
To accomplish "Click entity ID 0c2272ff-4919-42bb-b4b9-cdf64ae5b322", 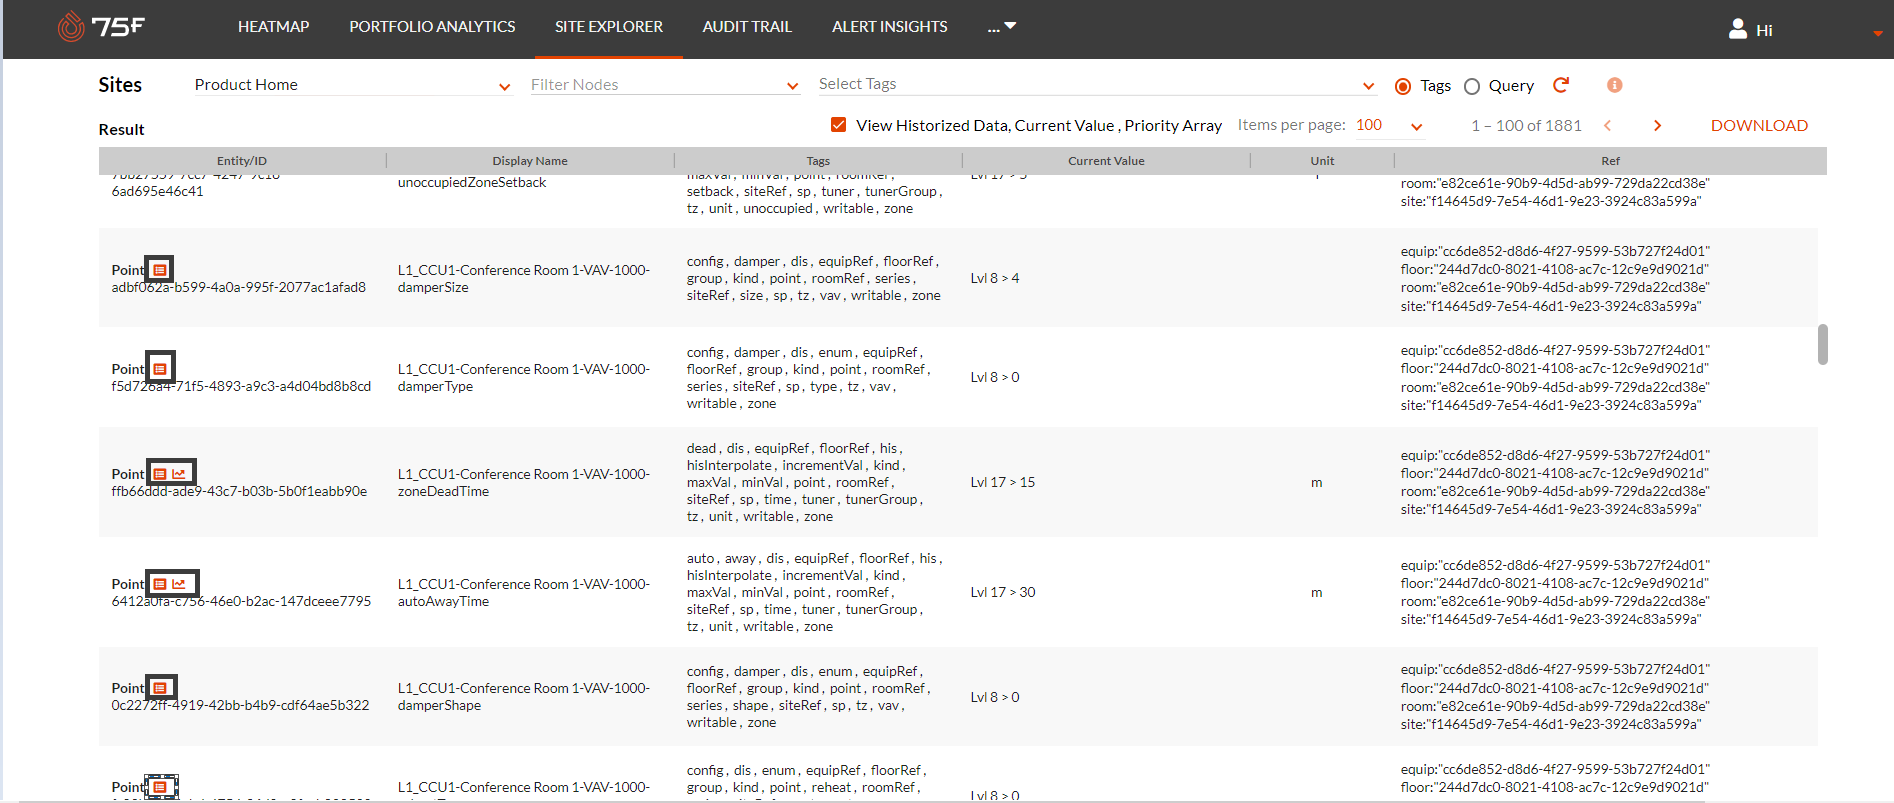I will pyautogui.click(x=240, y=706).
